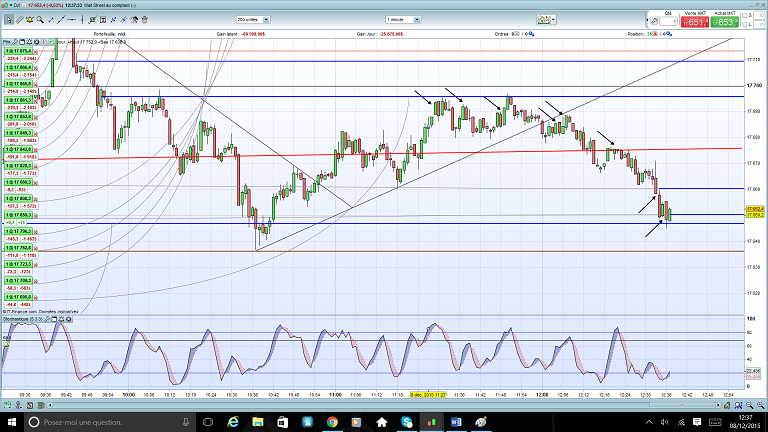Open the calculator-like toolbar icon
This screenshot has width=768, height=432.
pos(103,20)
